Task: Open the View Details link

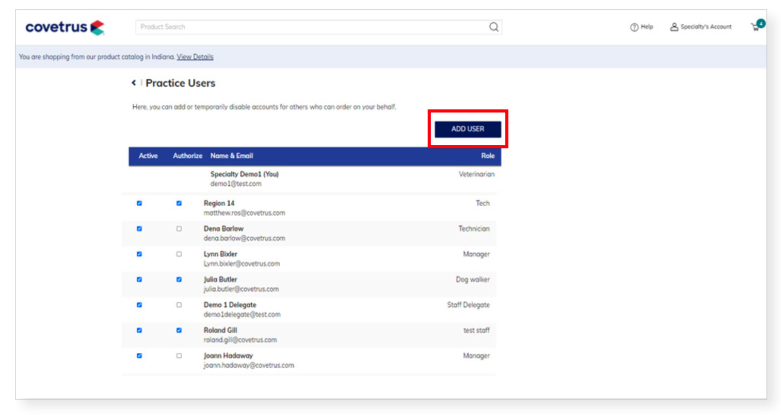Action: click(195, 57)
